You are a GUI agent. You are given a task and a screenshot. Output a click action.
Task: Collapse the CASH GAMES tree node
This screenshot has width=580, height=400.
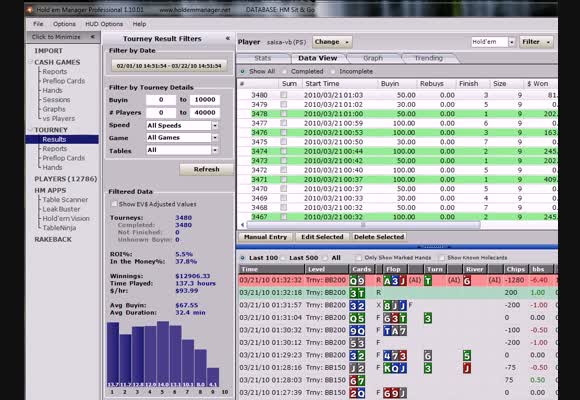pos(30,62)
